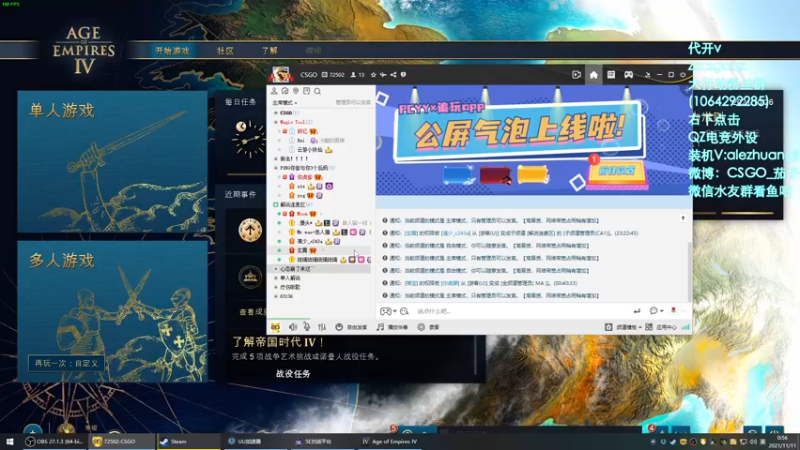Click the refresh icon above channel list
The width and height of the screenshot is (800, 450).
(x=285, y=91)
